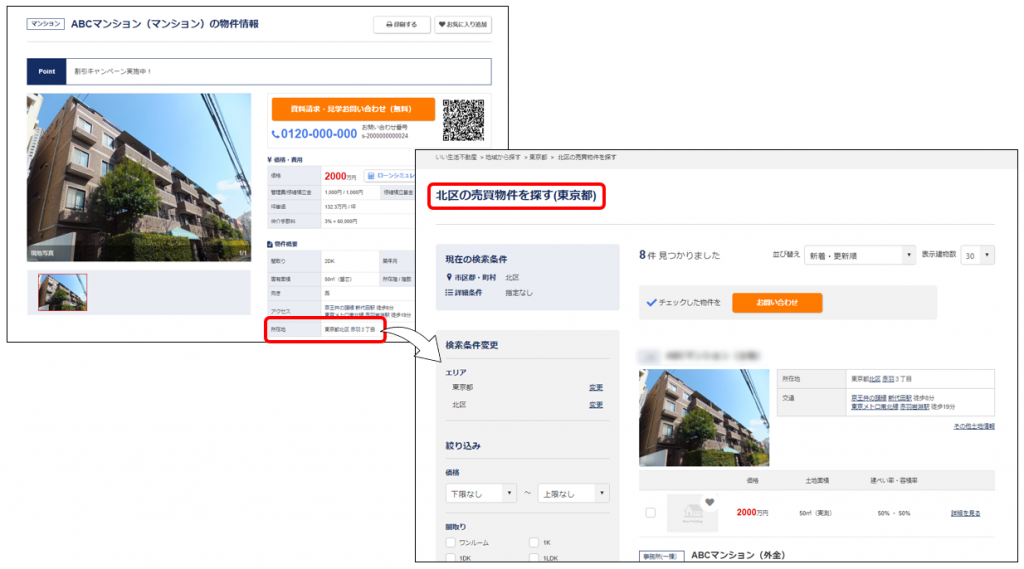Expand the 下限なし minimum price dropdown
Image resolution: width=1024 pixels, height=569 pixels.
pyautogui.click(x=481, y=493)
